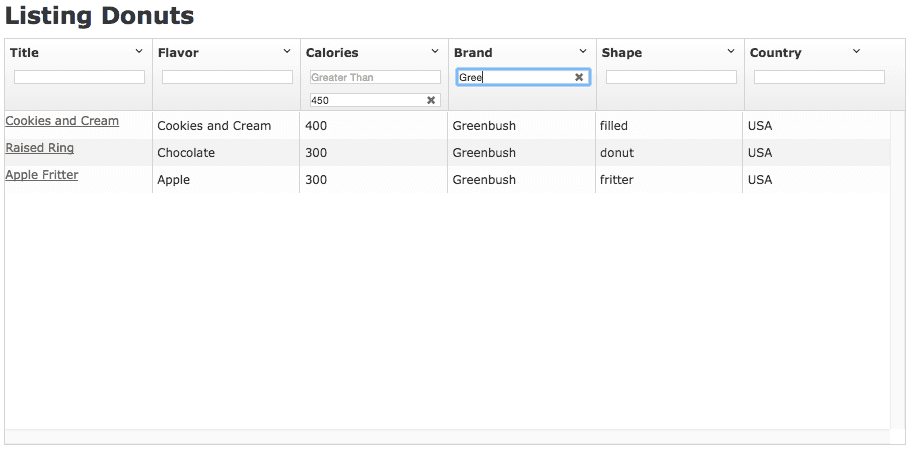Clear the 450 calories filter with X icon
The width and height of the screenshot is (912, 455).
click(x=431, y=100)
